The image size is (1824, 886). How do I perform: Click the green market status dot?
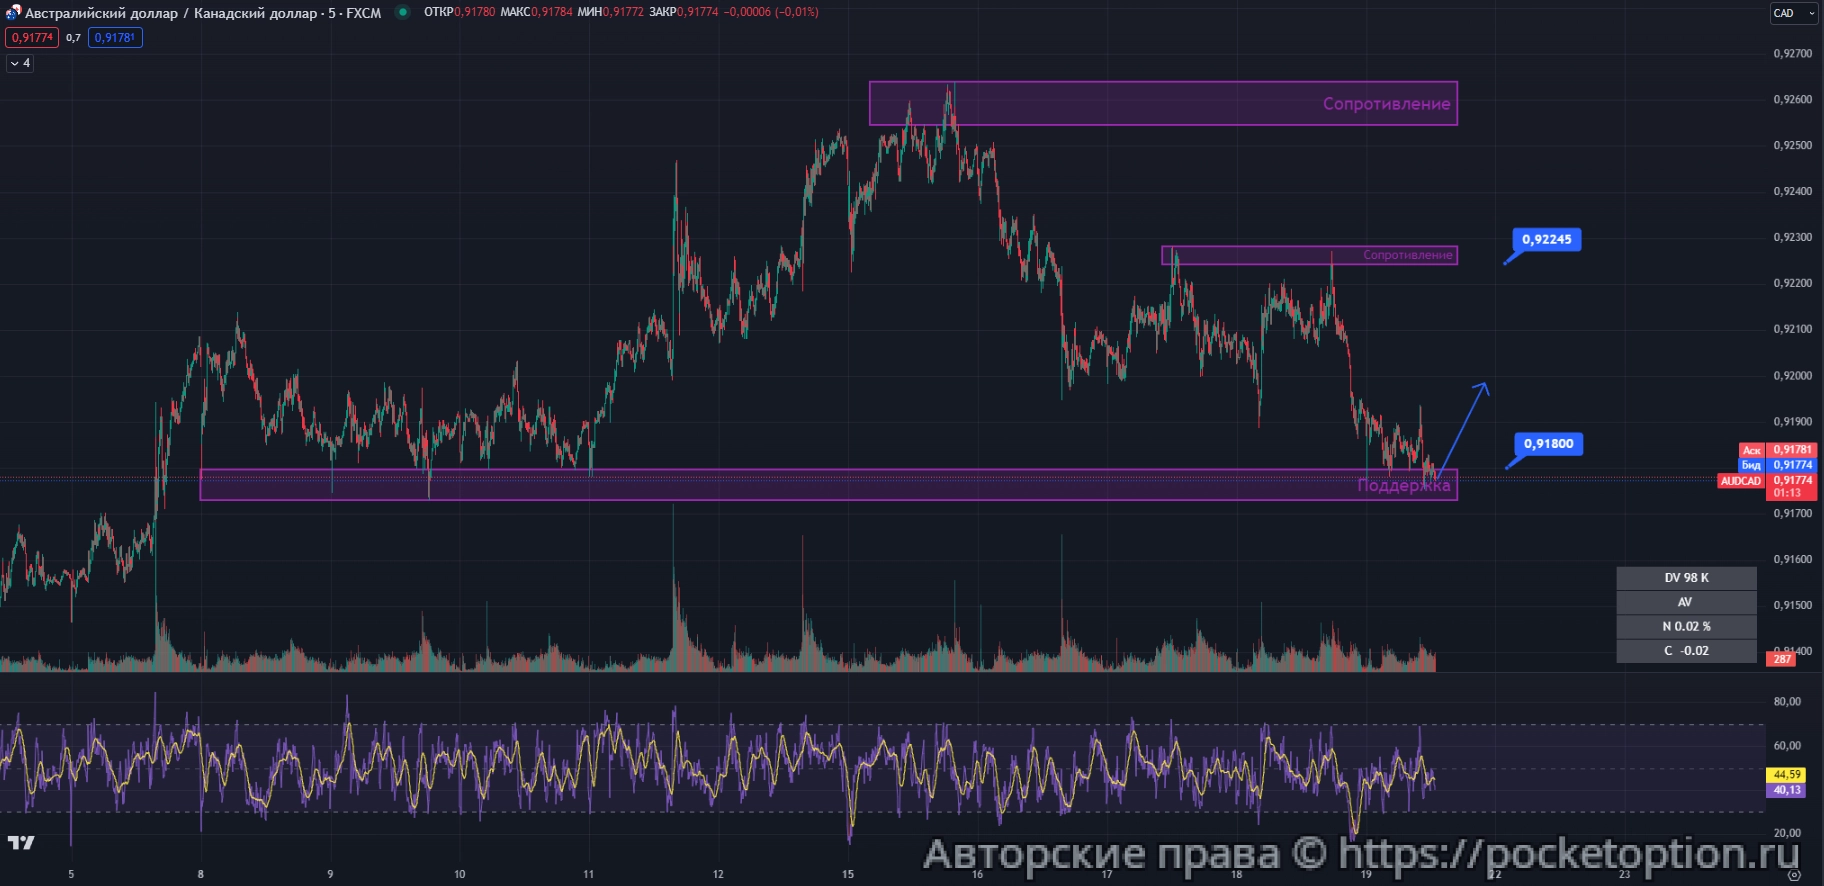[402, 13]
